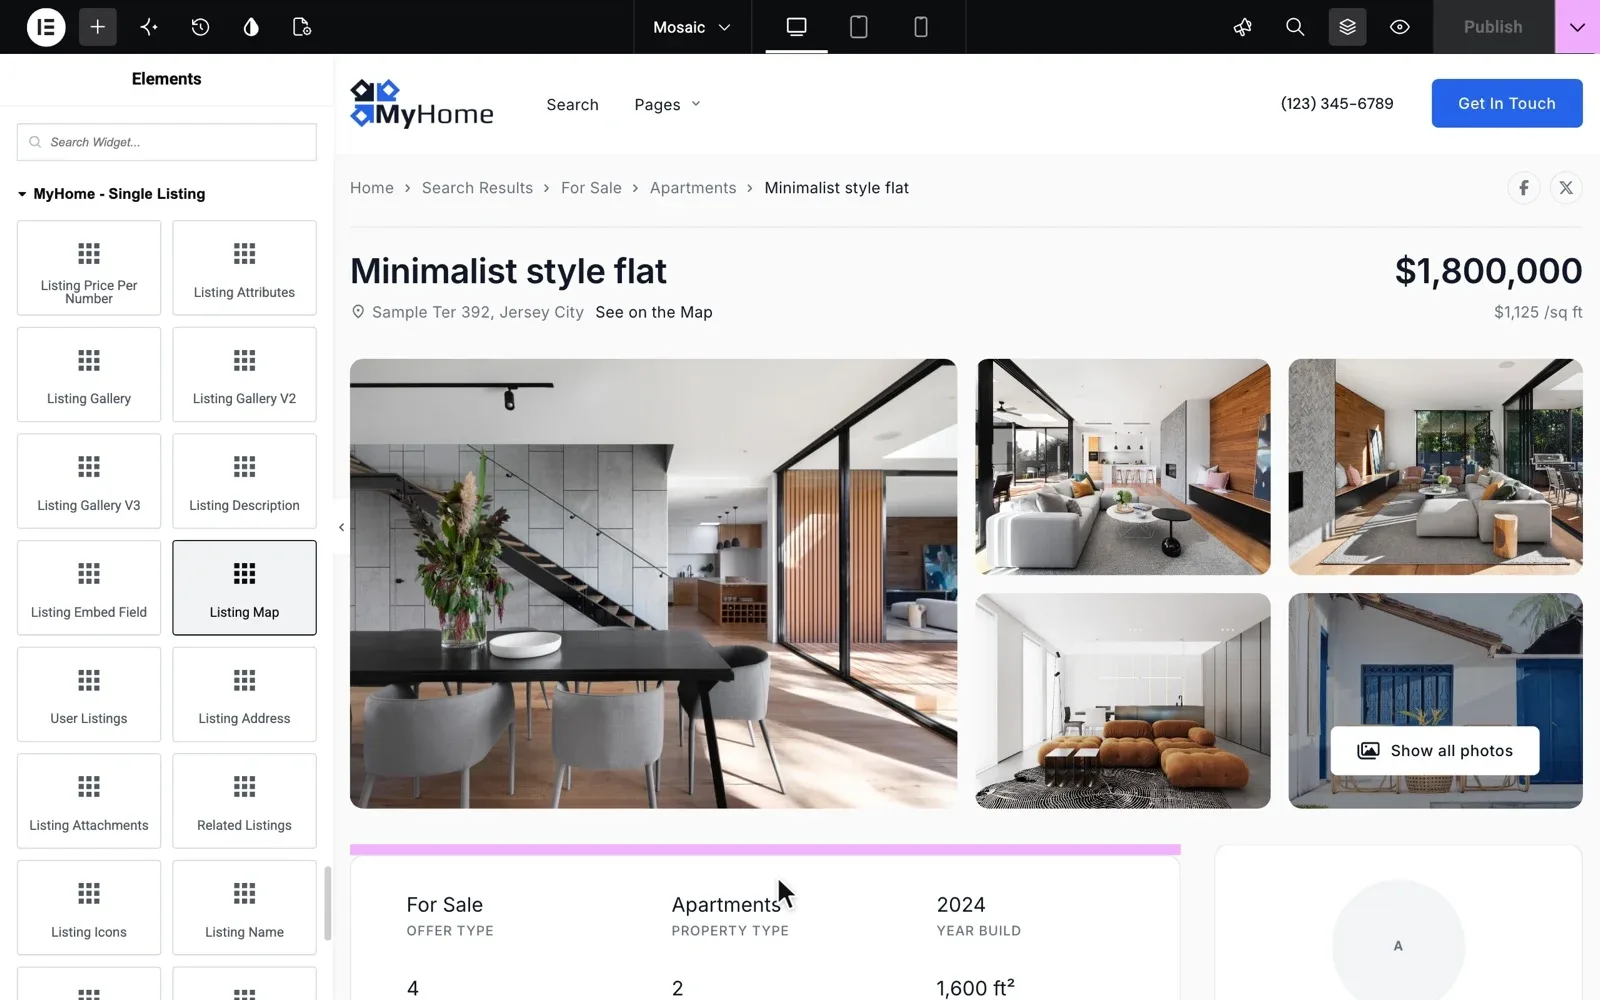
Task: Open the revision history icon
Action: [x=200, y=27]
